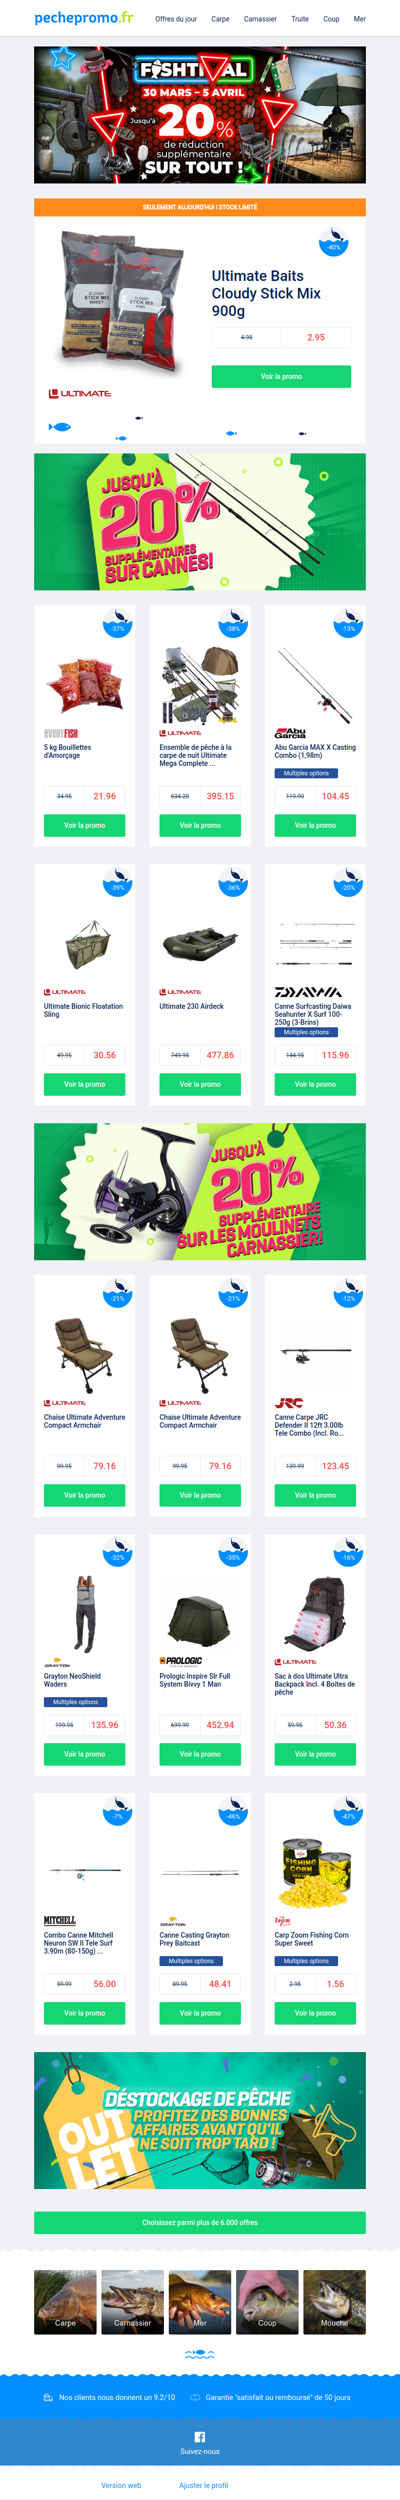Click the Abu Garcia brand logo
400x2500 pixels.
coord(291,733)
